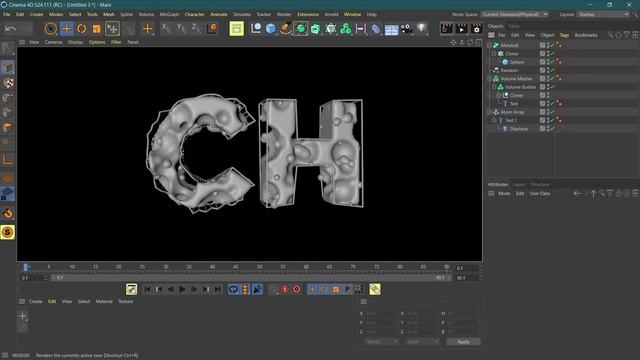Select the Live Selection tool
Image resolution: width=640 pixels, height=360 pixels.
pos(51,29)
